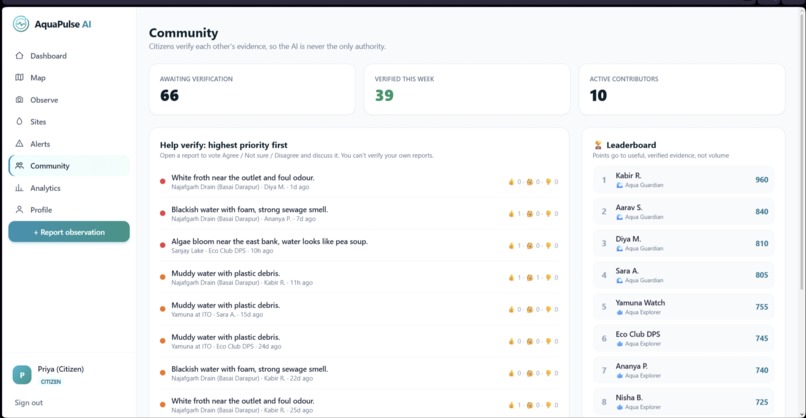Click thumbs-down icon on Ananya P. blackish water report
Viewport: 806px width, 418px height.
point(548,213)
